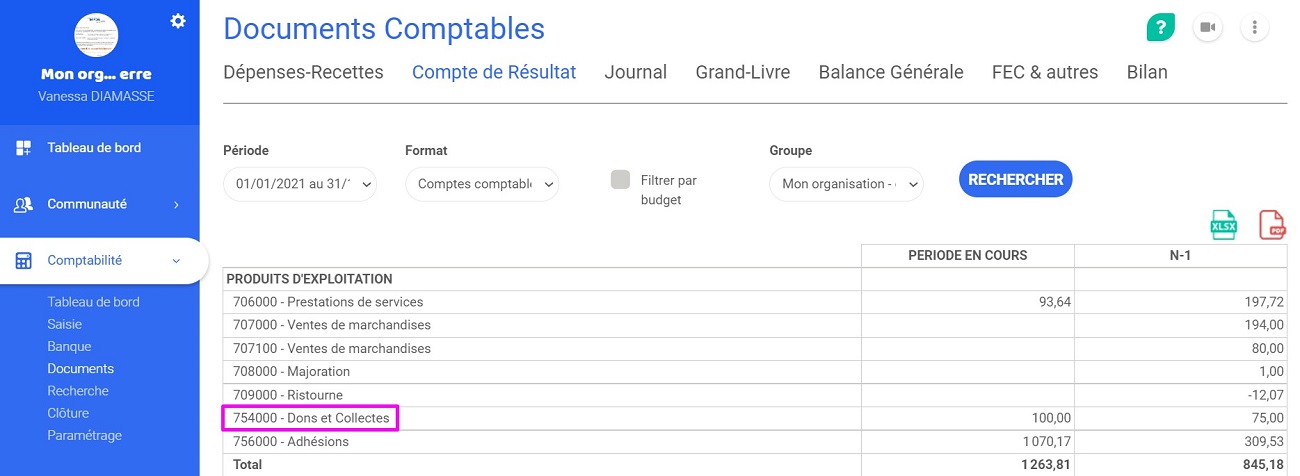This screenshot has height=476, width=1300.
Task: Click the RECHERCHER button
Action: point(1015,180)
